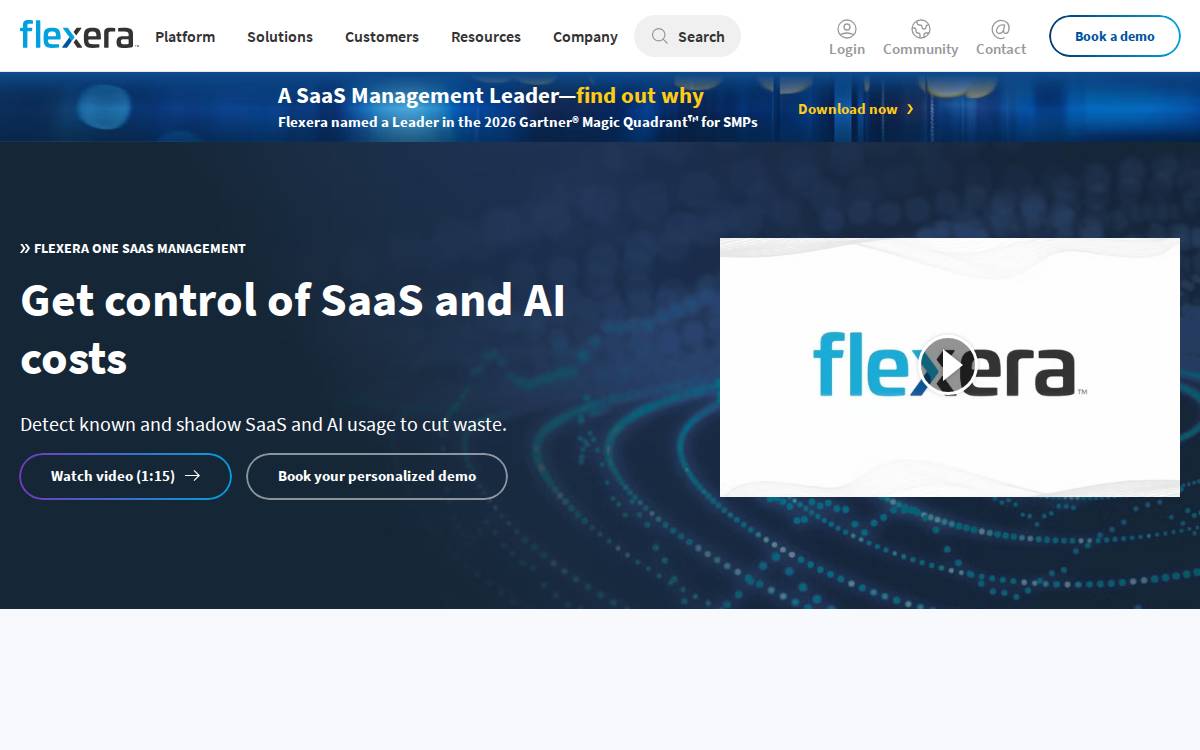
Task: Click the chevron next to Download now
Action: (910, 109)
